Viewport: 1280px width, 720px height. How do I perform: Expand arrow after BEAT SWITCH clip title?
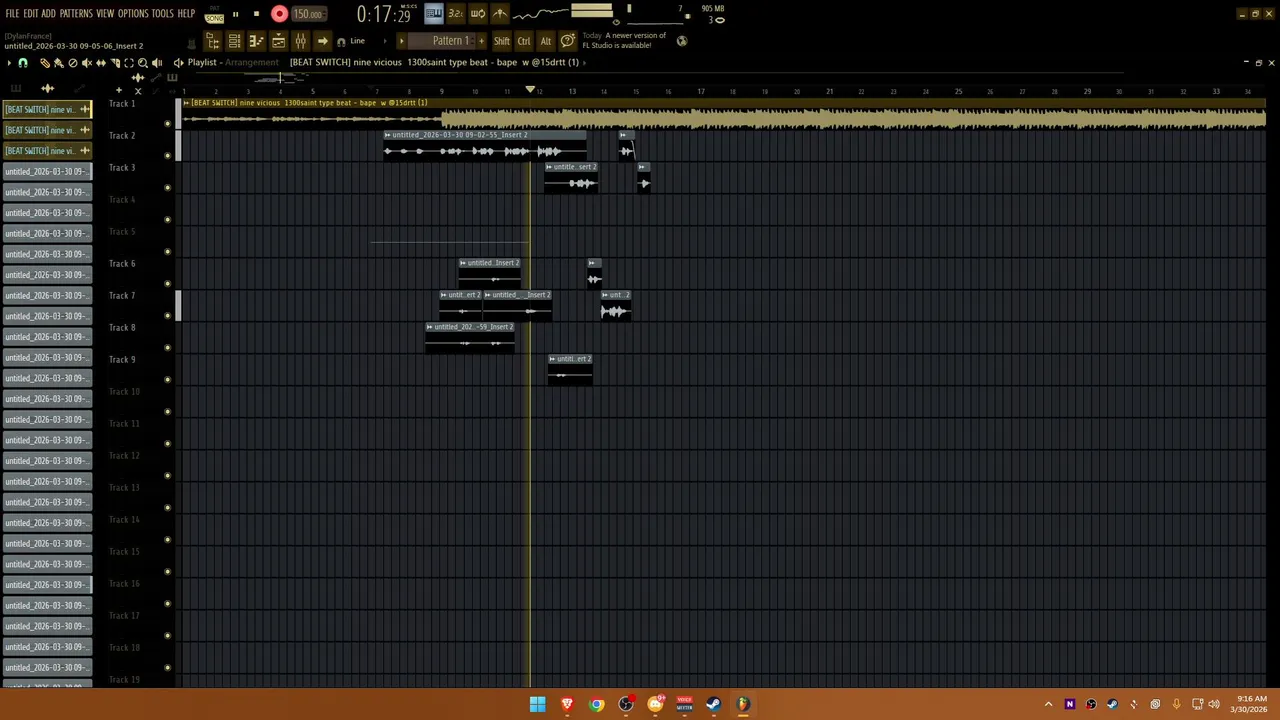click(x=584, y=62)
